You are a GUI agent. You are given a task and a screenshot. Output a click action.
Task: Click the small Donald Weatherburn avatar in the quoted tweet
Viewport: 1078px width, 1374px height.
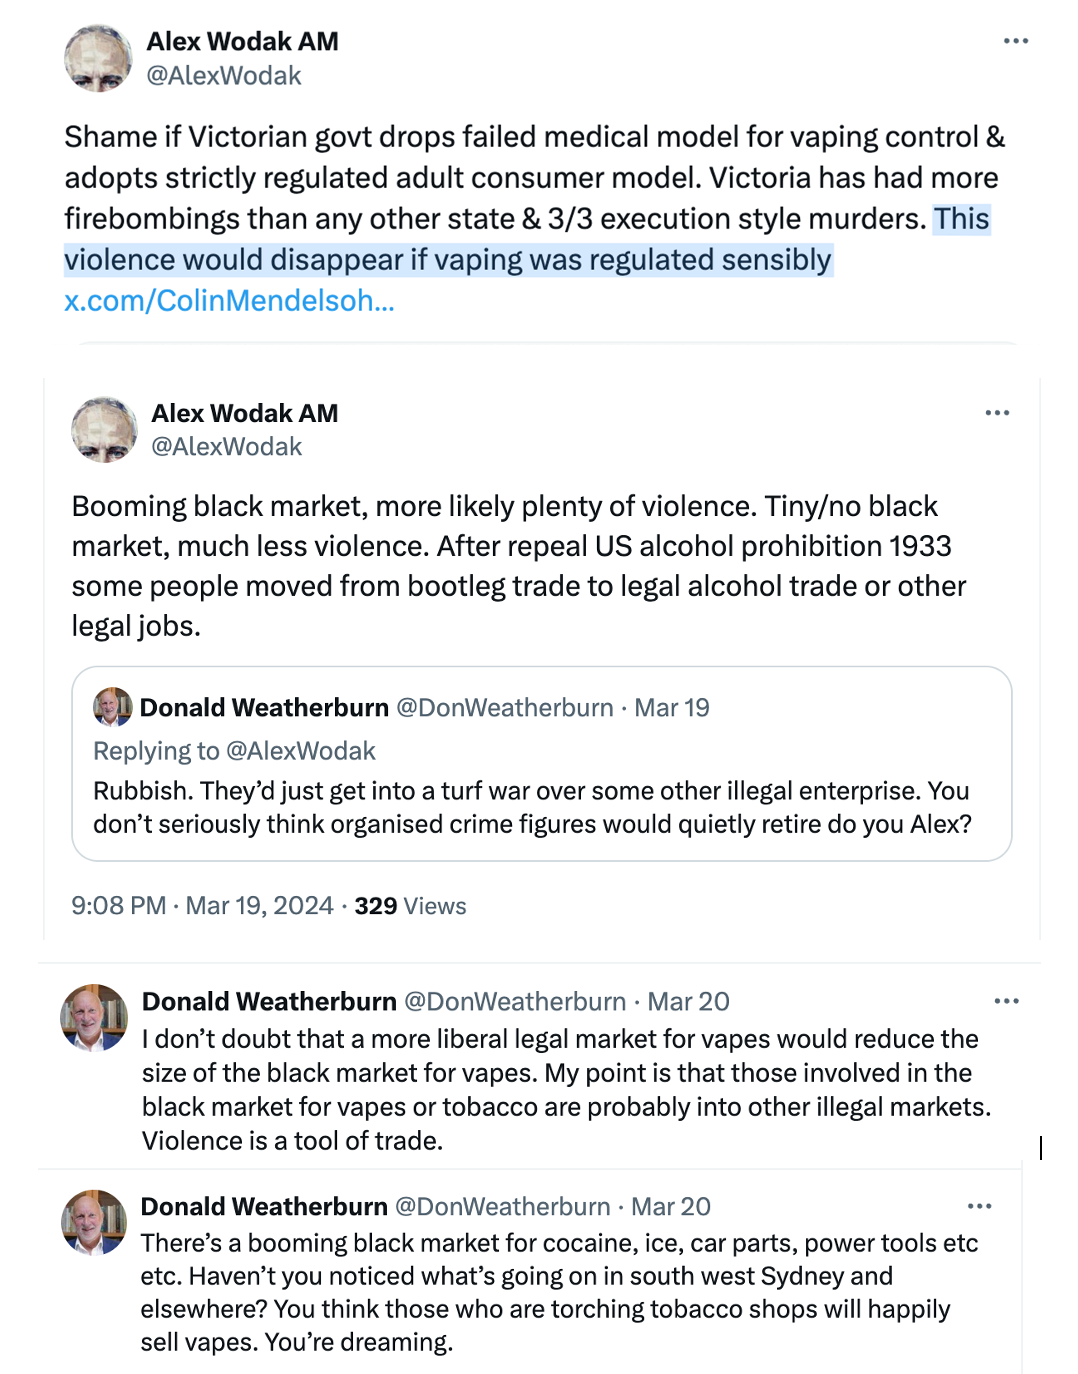113,707
